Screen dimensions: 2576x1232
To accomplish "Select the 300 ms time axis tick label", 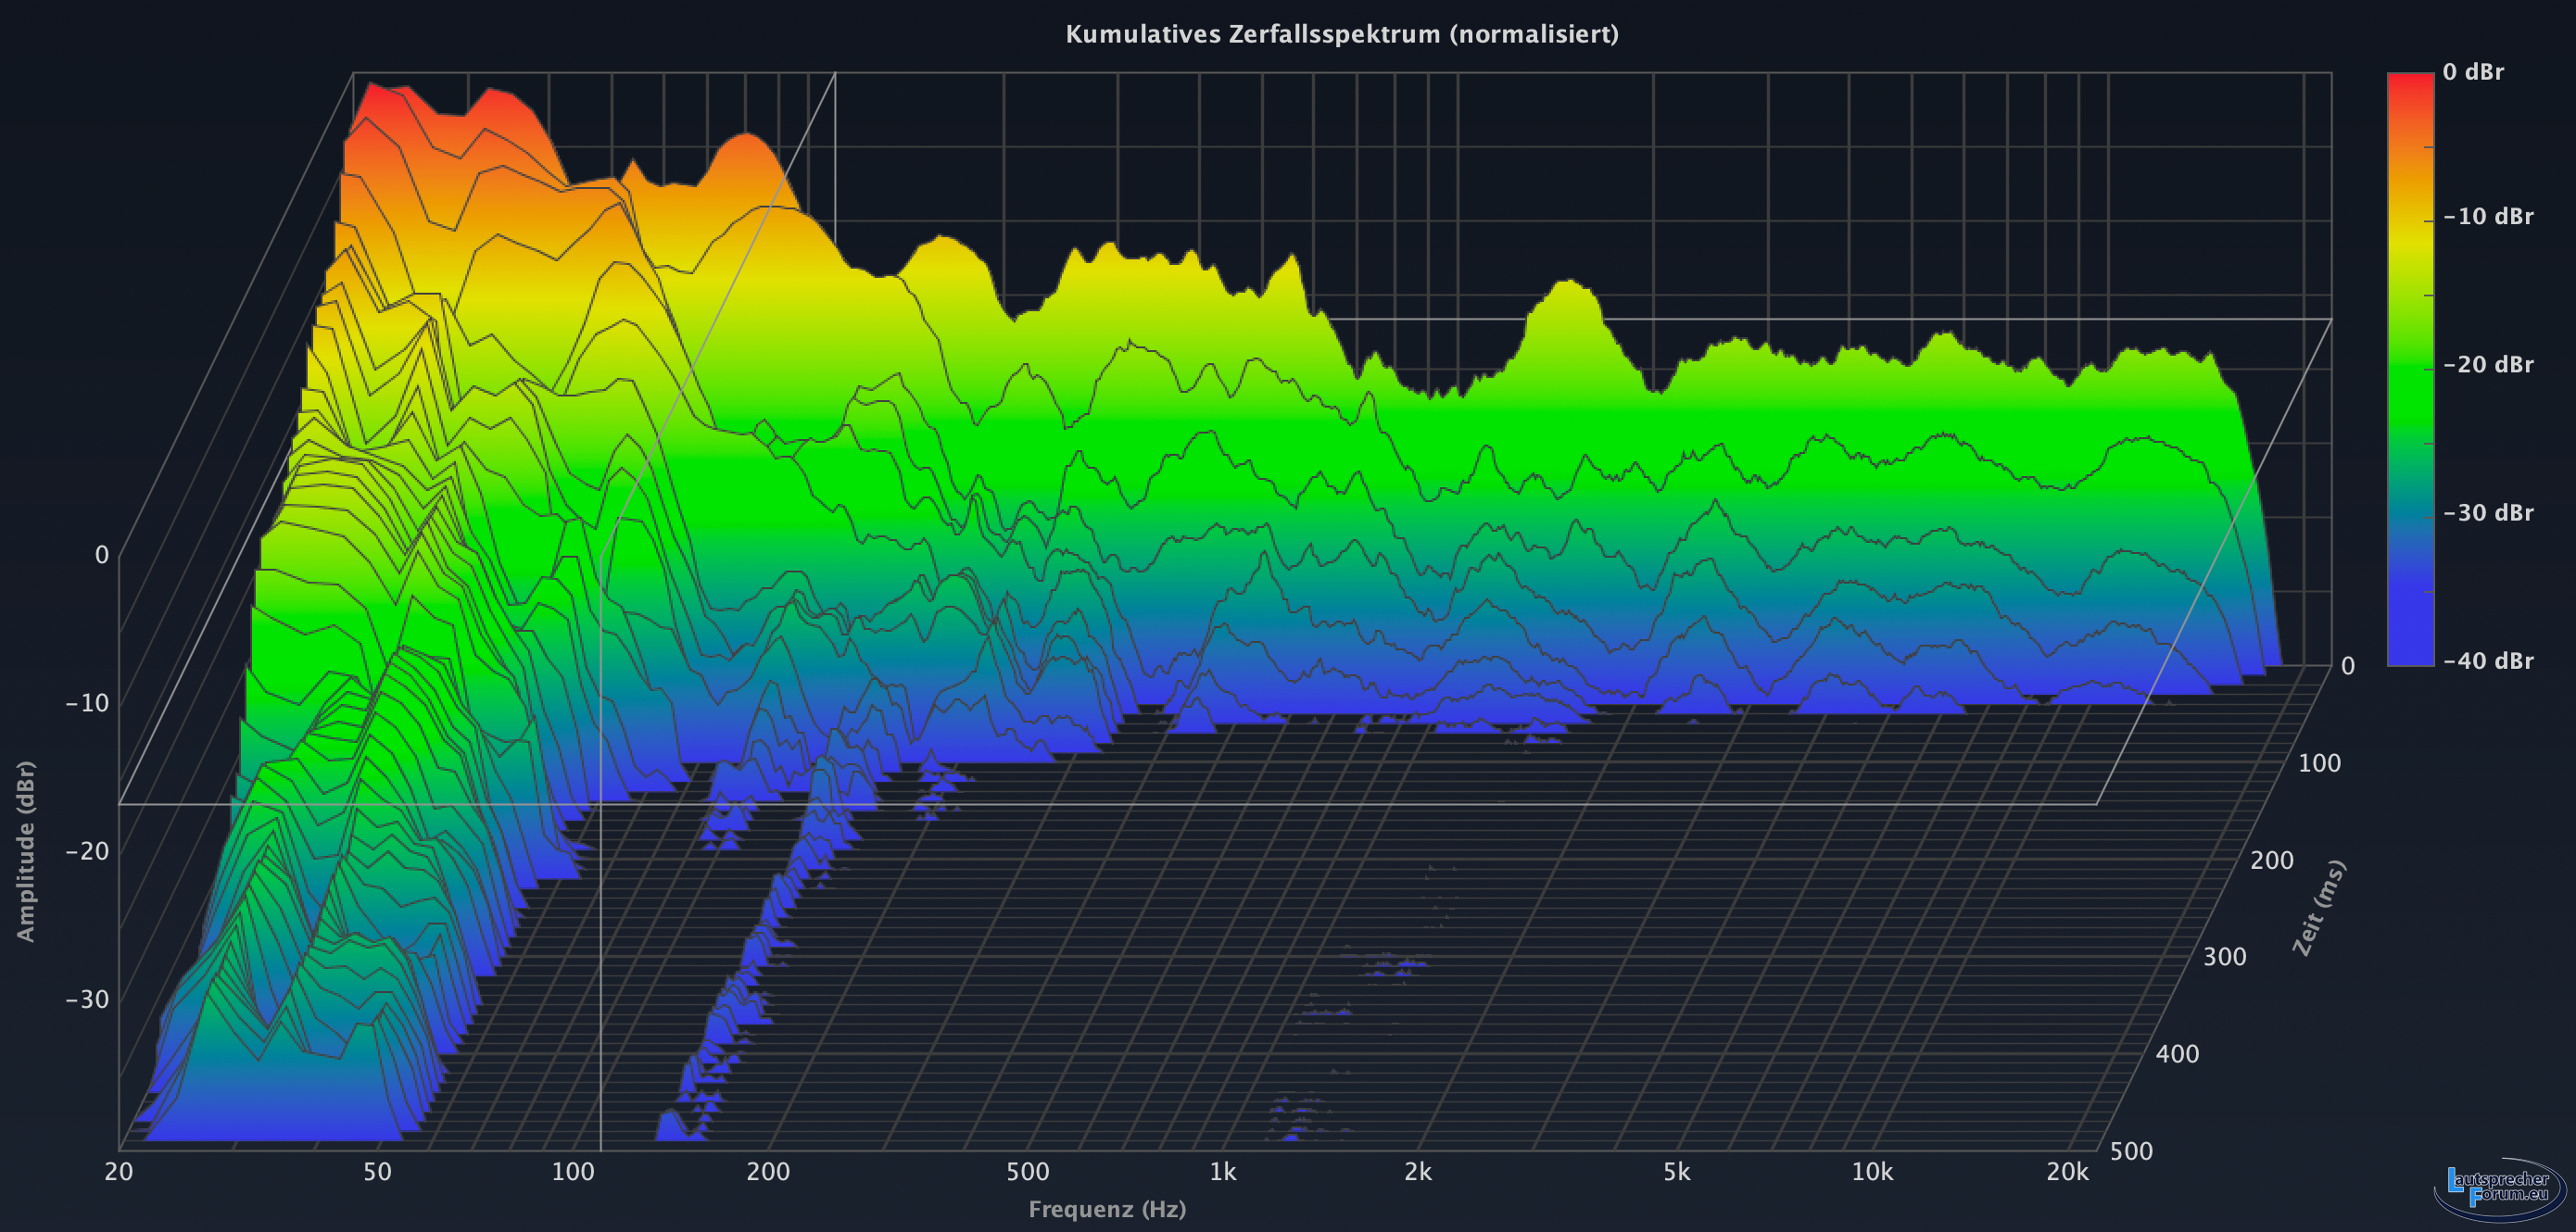I will click(2224, 957).
